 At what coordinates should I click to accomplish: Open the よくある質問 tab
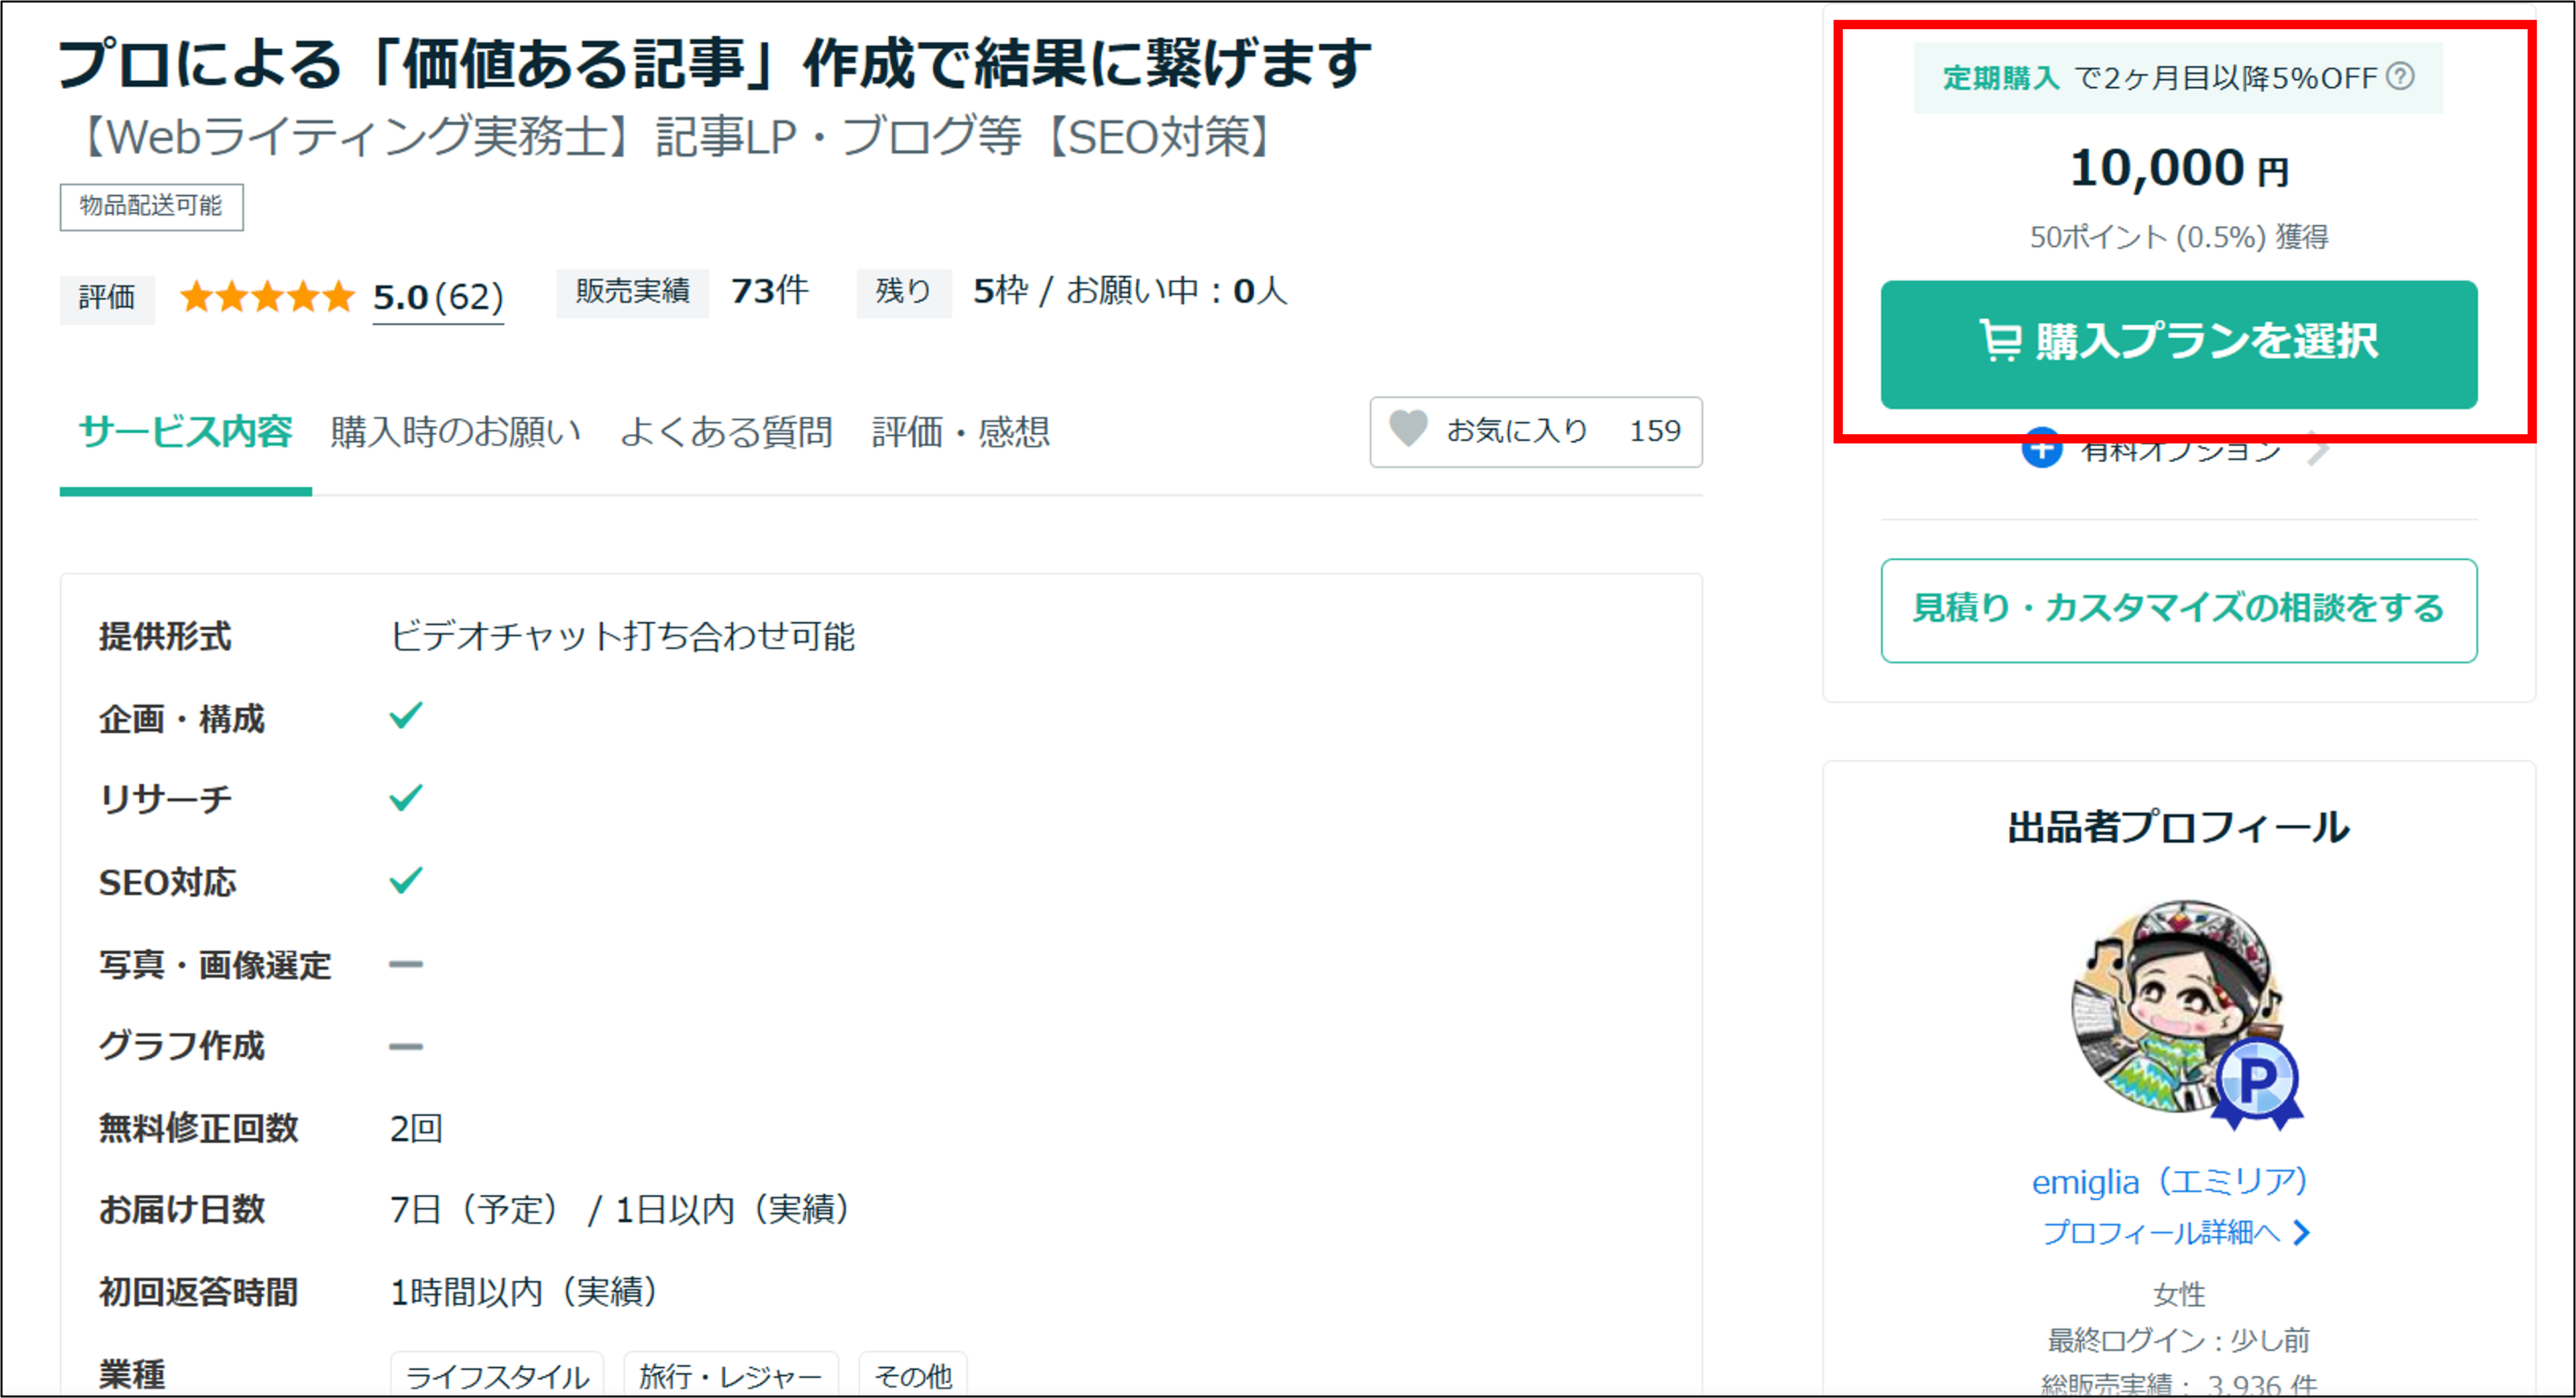(x=726, y=432)
